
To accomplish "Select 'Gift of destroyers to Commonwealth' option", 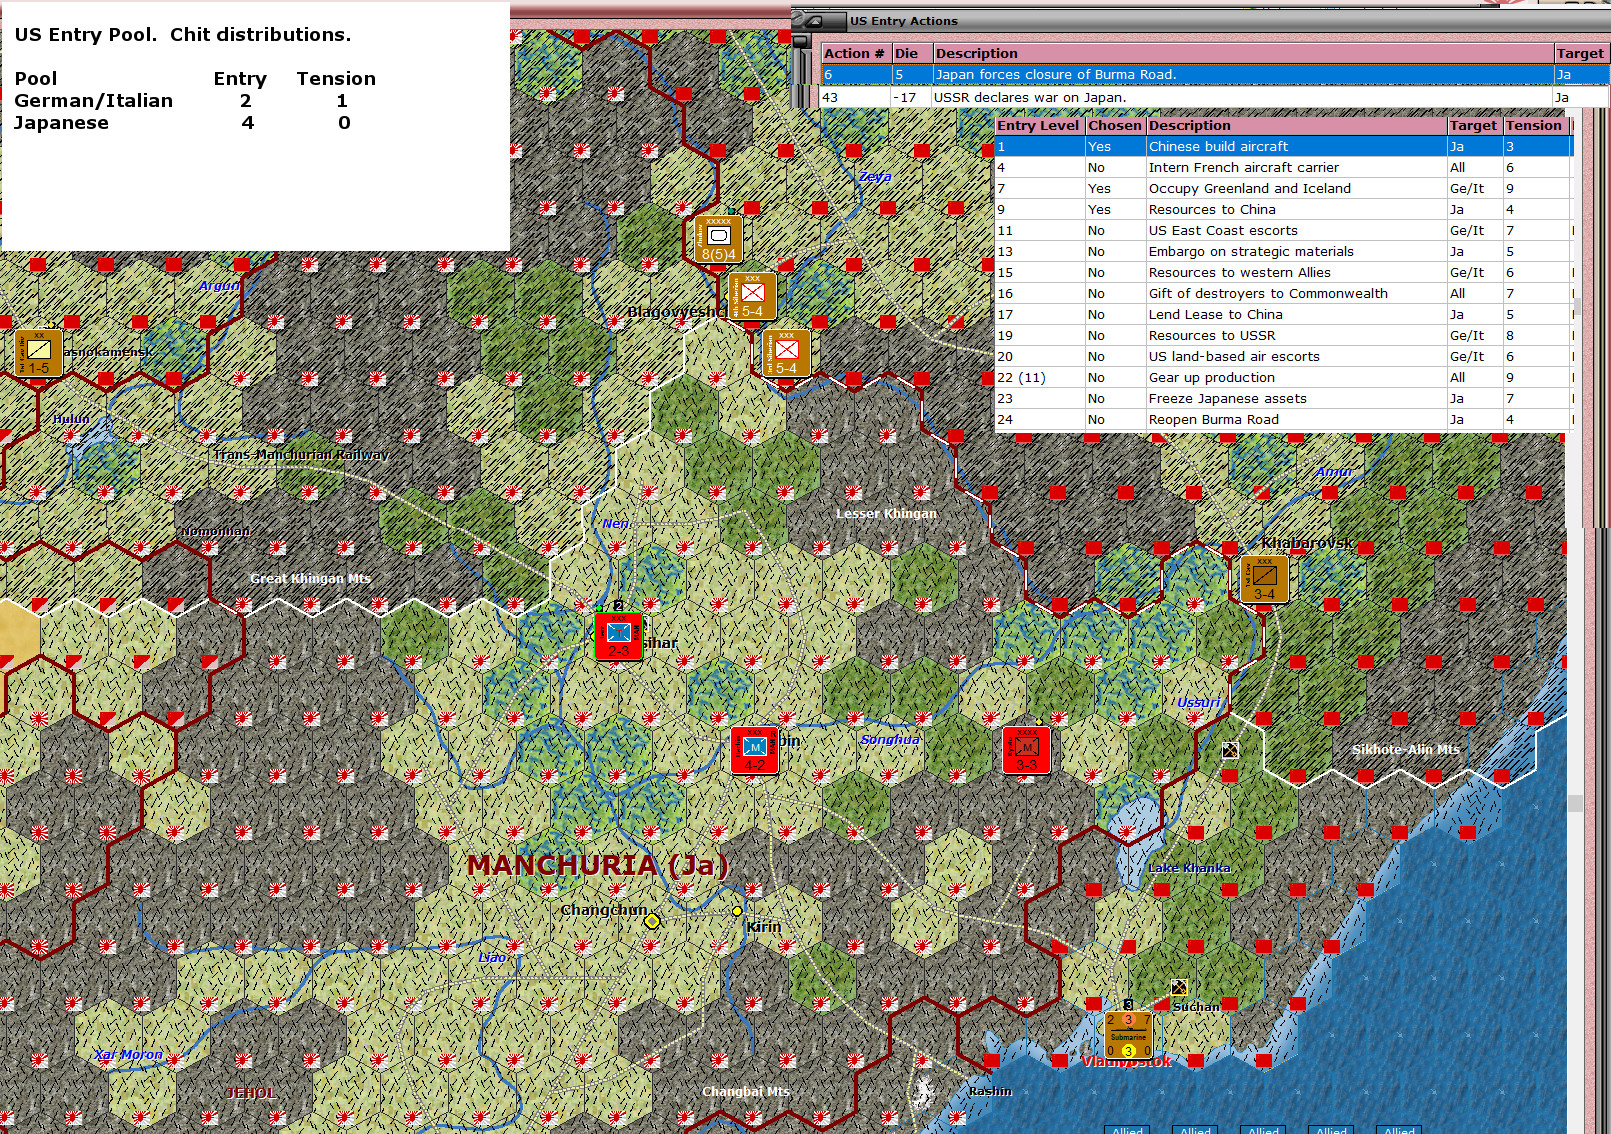I will (x=1283, y=293).
